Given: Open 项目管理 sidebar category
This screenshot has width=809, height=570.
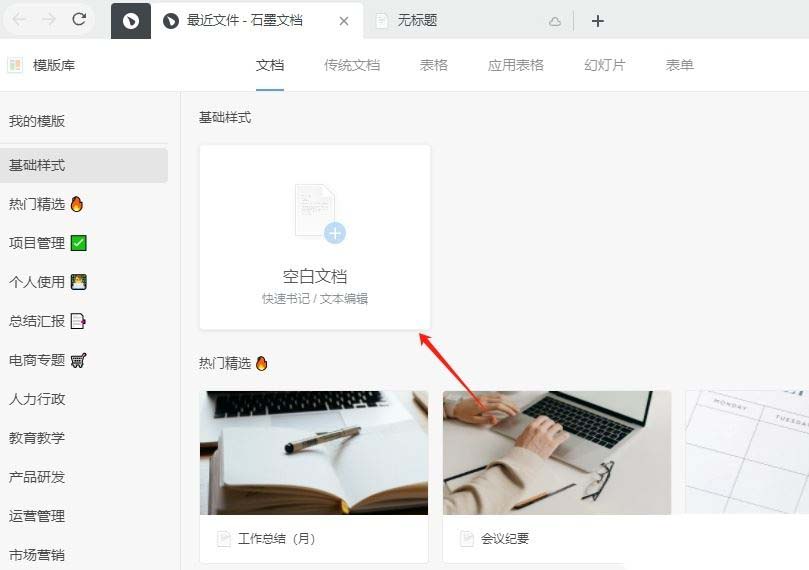Looking at the screenshot, I should (47, 243).
